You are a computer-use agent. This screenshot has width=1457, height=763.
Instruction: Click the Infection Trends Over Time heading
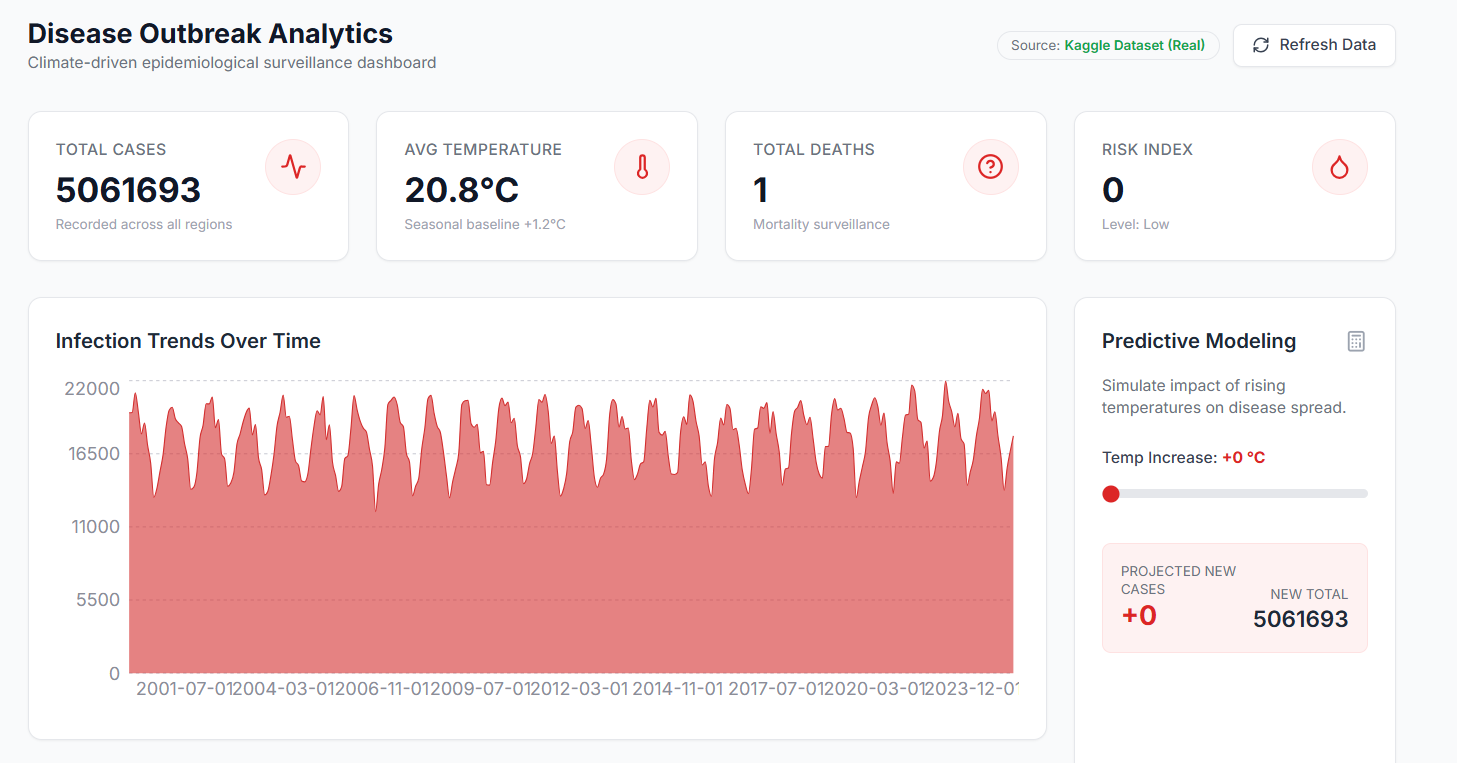188,341
